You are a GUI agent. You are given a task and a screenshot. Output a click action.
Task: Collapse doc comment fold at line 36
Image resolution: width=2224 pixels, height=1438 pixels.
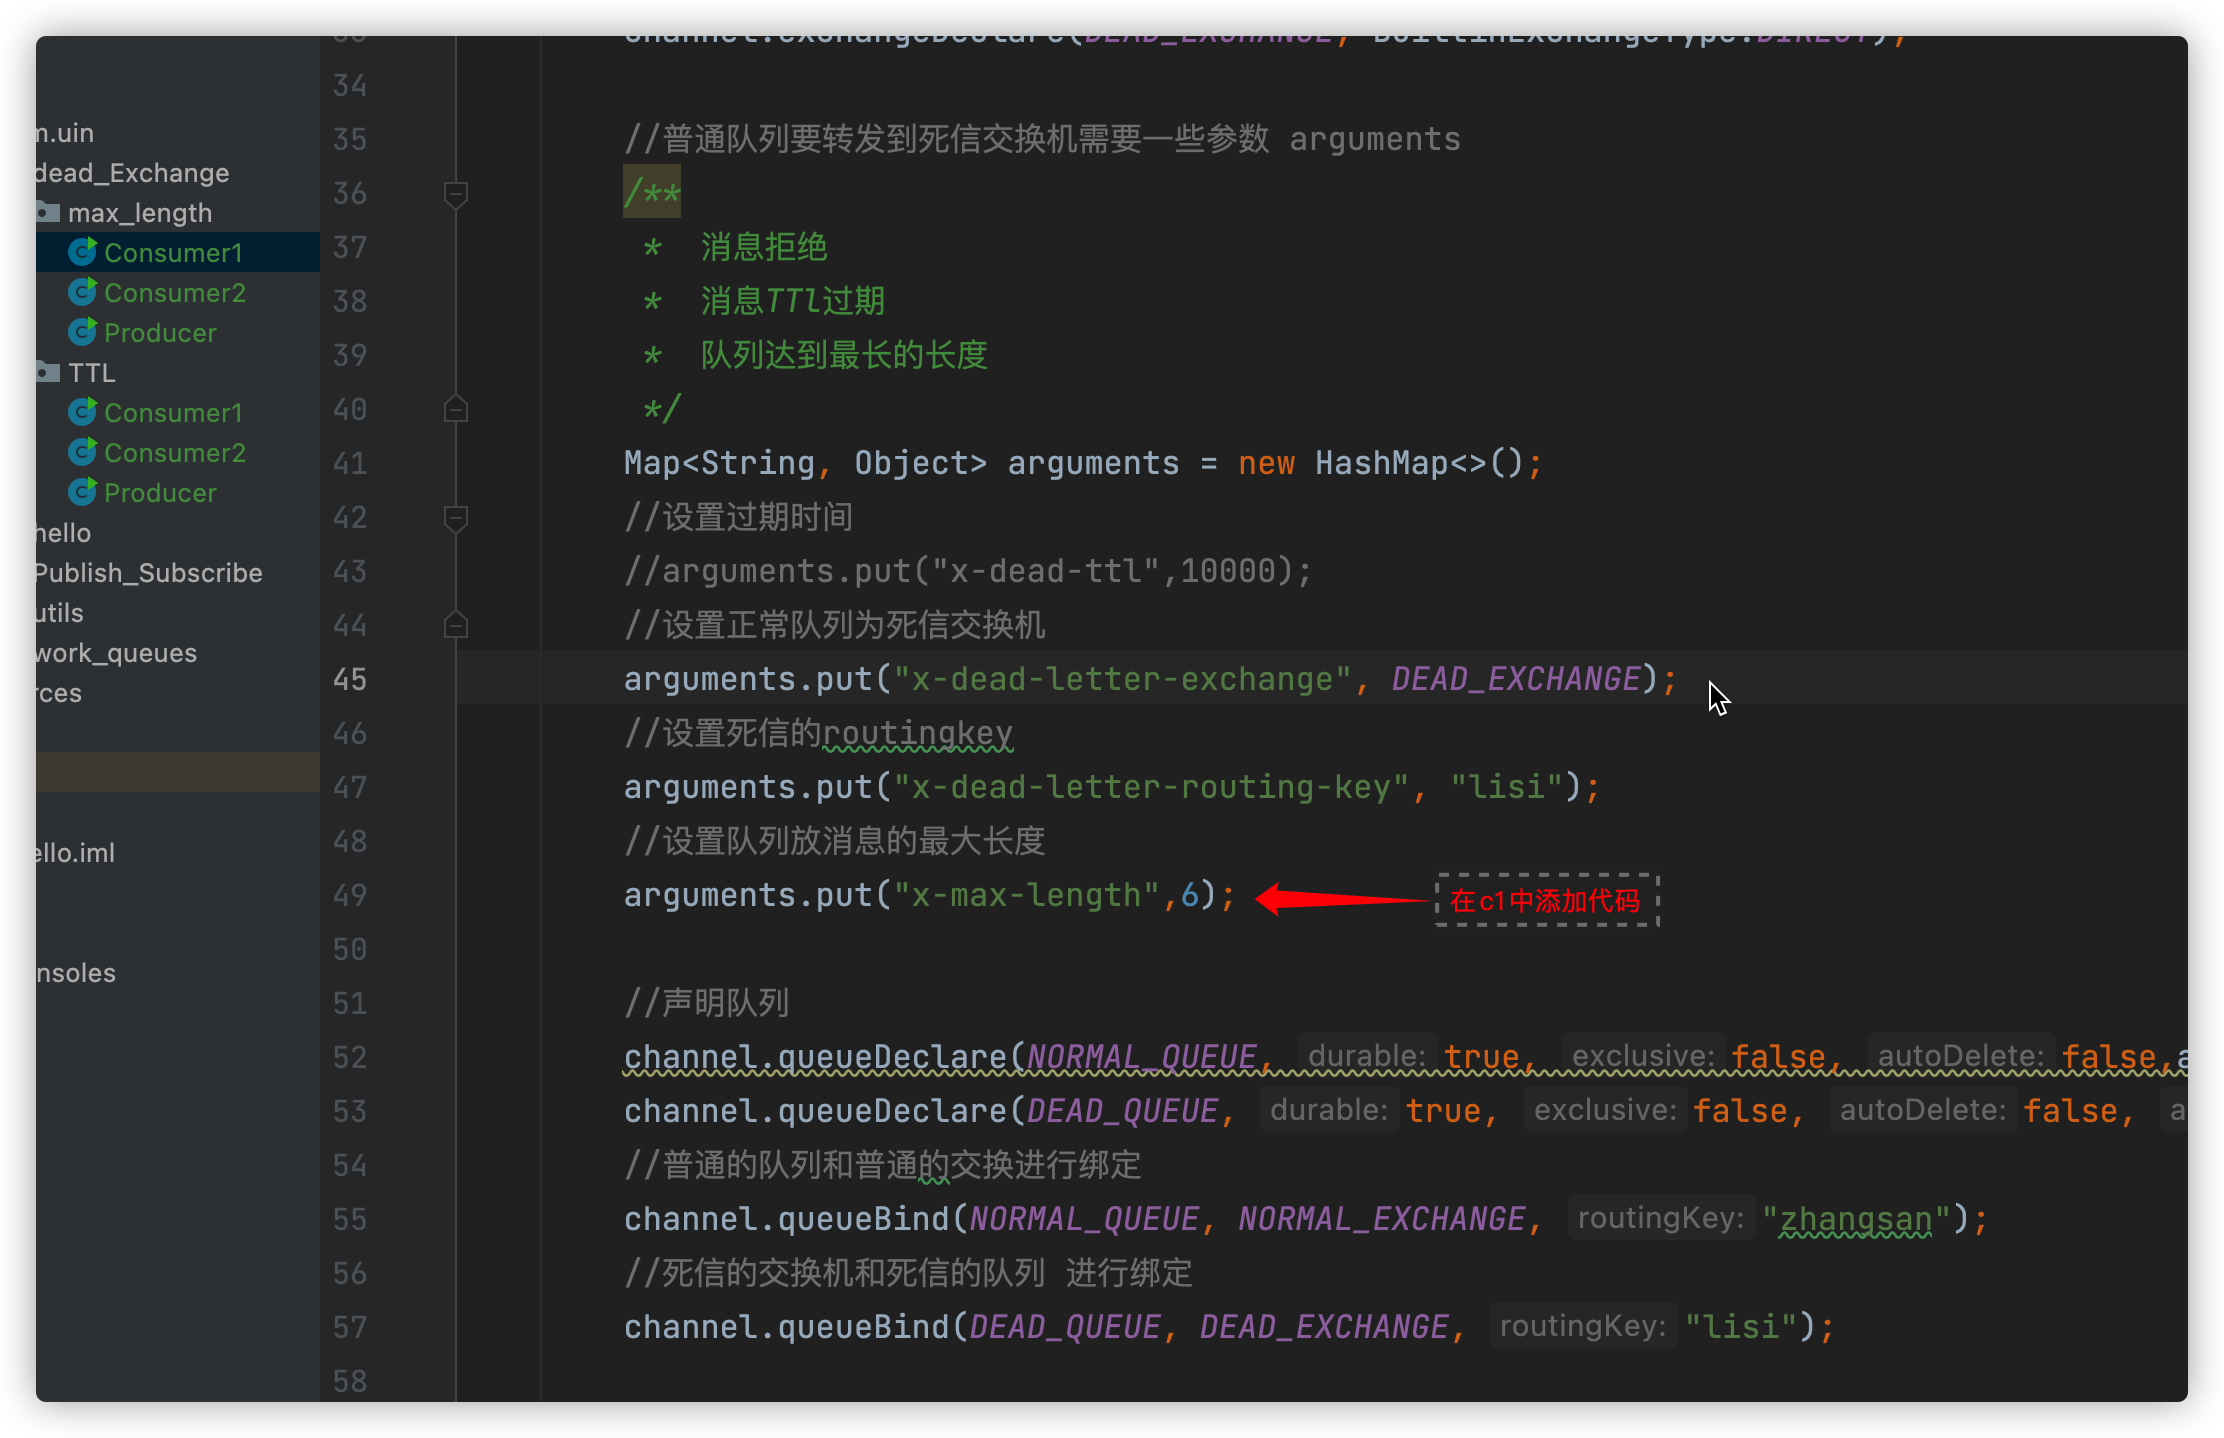click(x=456, y=194)
